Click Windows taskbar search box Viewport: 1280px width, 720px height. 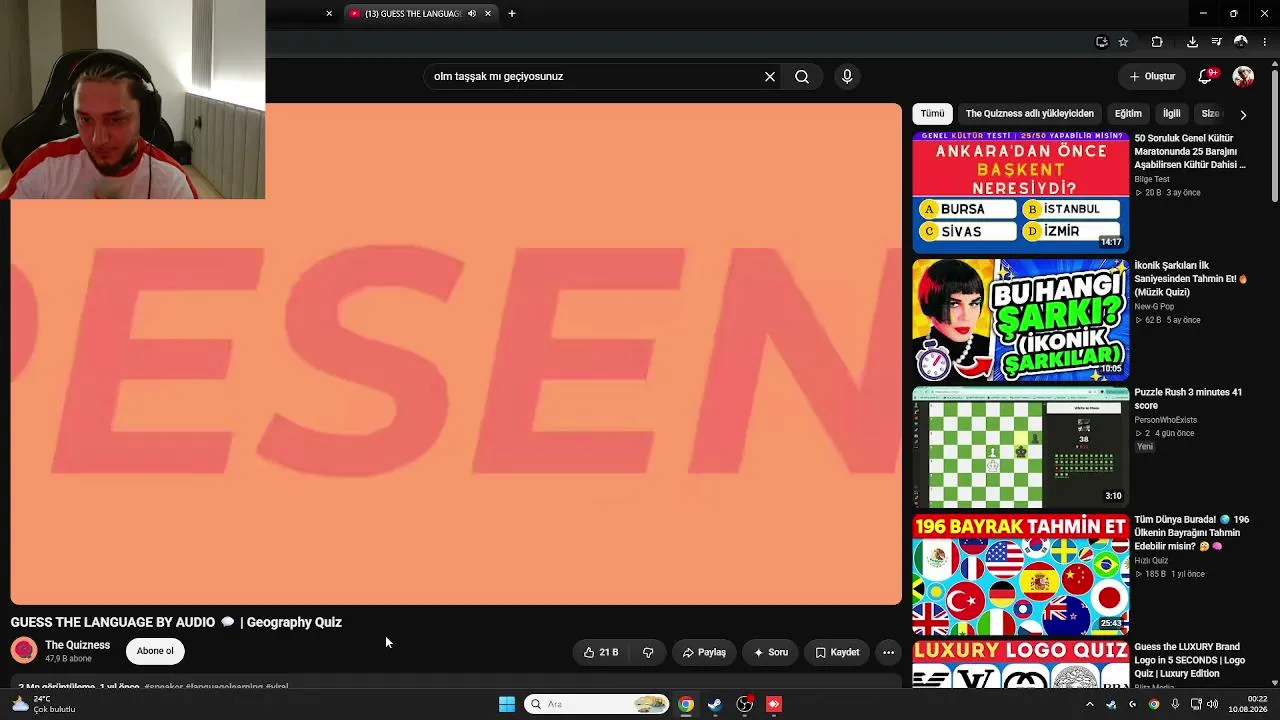point(597,704)
